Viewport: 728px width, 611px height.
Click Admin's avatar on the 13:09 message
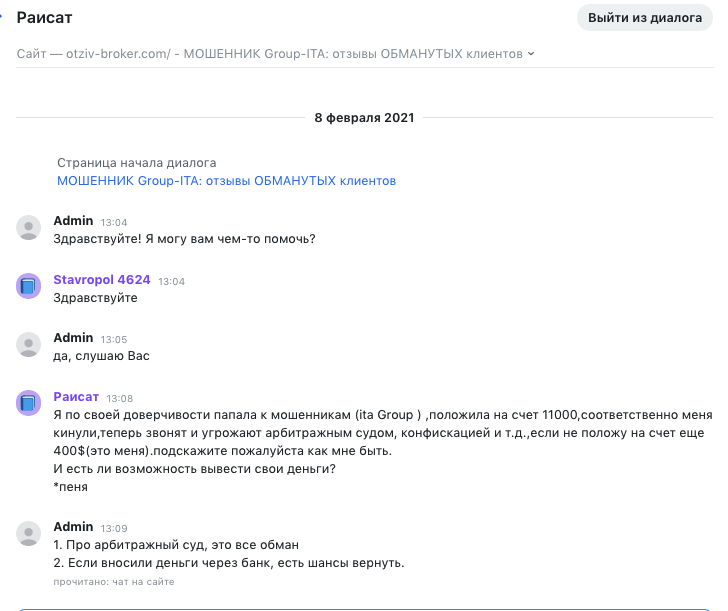click(28, 533)
